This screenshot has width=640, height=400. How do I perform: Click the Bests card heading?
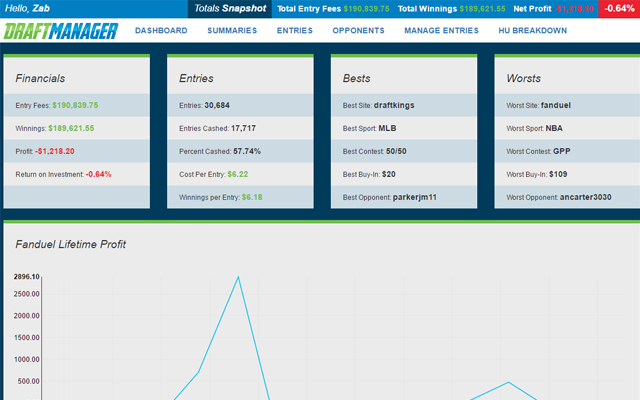[356, 78]
